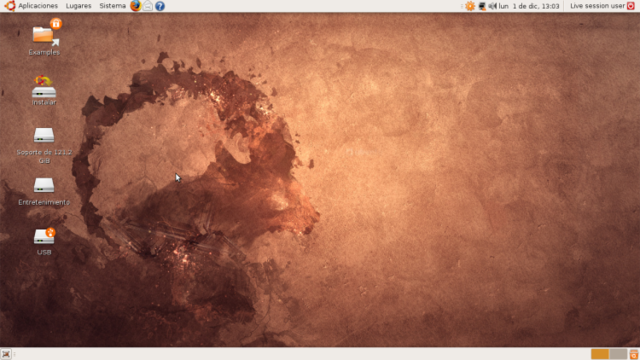Viewport: 640px width, 360px height.
Task: Click the show desktop button
Action: click(x=6, y=354)
